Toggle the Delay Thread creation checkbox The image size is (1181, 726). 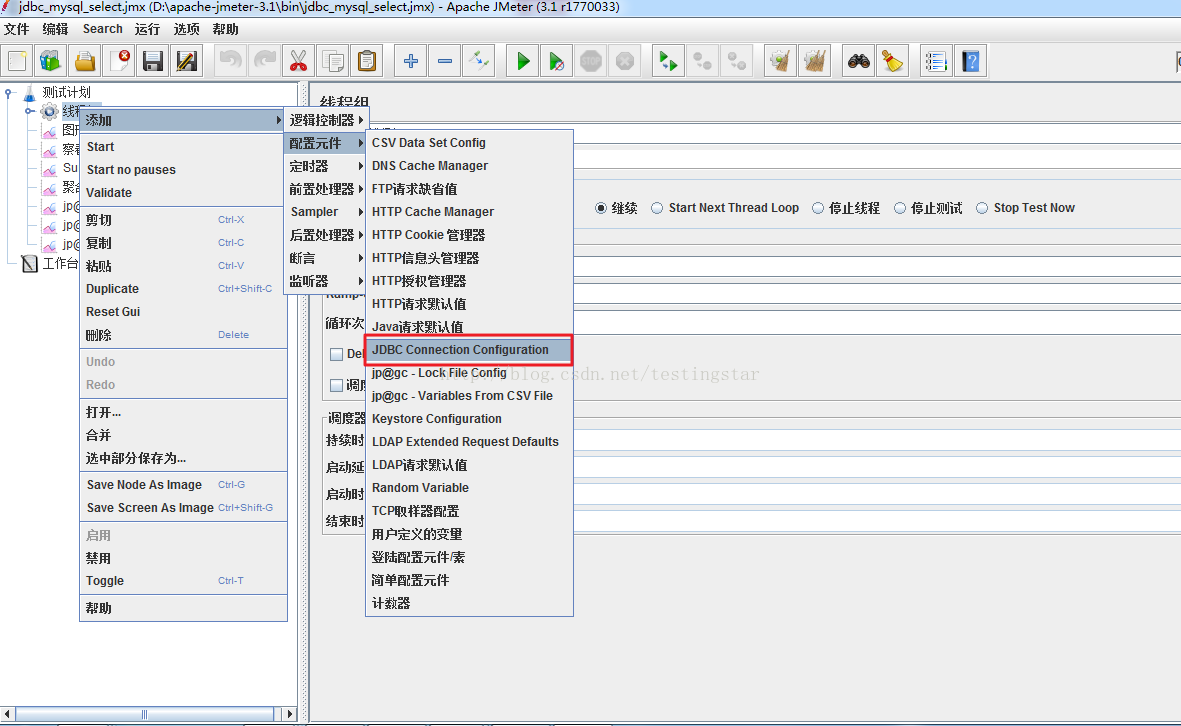(337, 354)
